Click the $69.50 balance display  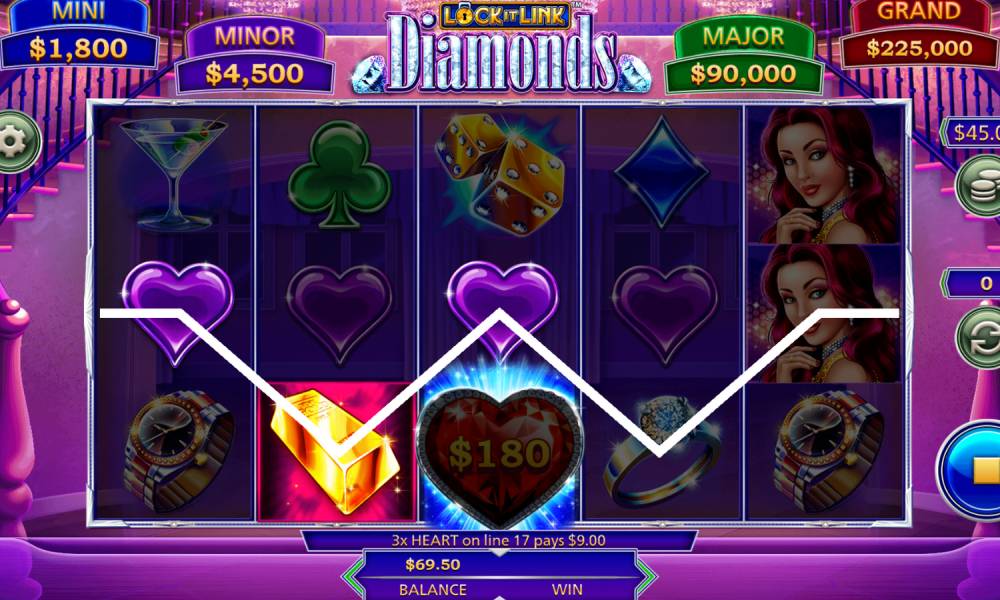pyautogui.click(x=432, y=565)
